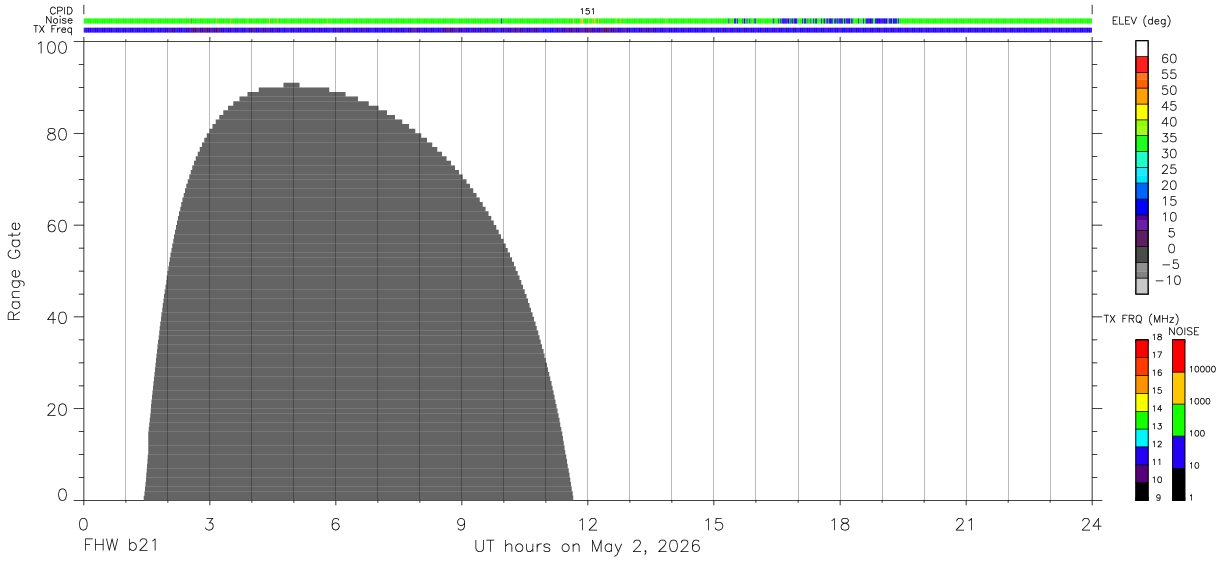Click the '24' UT hour tick label
1228x567 pixels.
click(x=1091, y=525)
